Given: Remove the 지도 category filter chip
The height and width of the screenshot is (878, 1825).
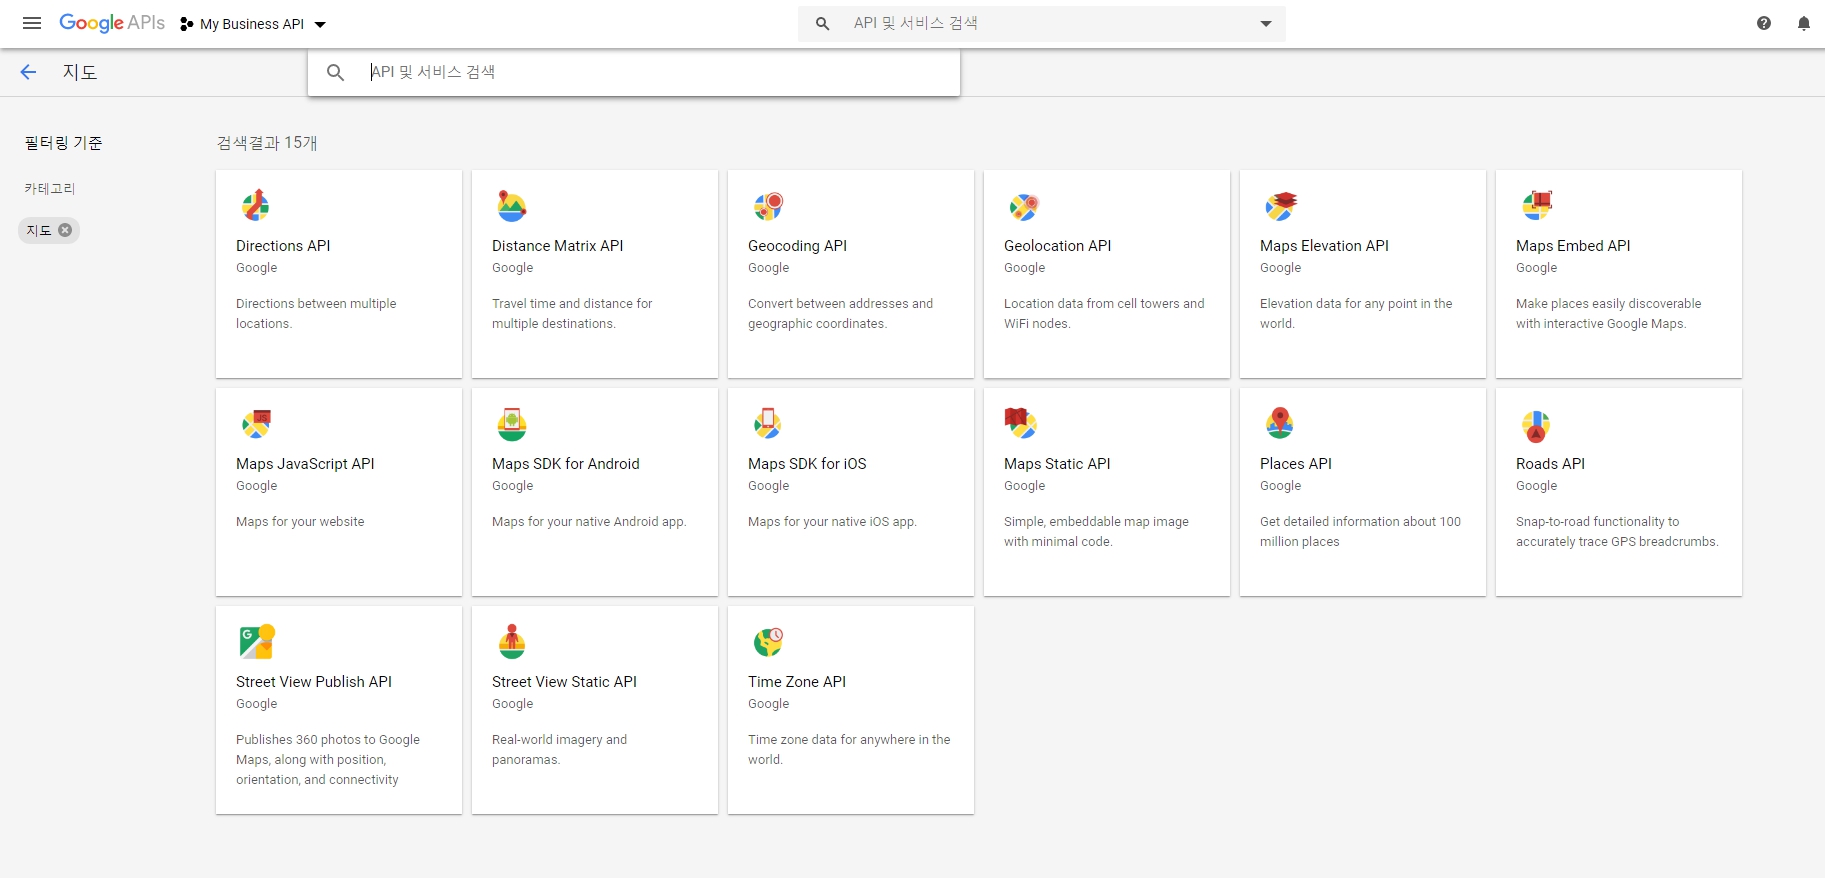Looking at the screenshot, I should click(65, 230).
